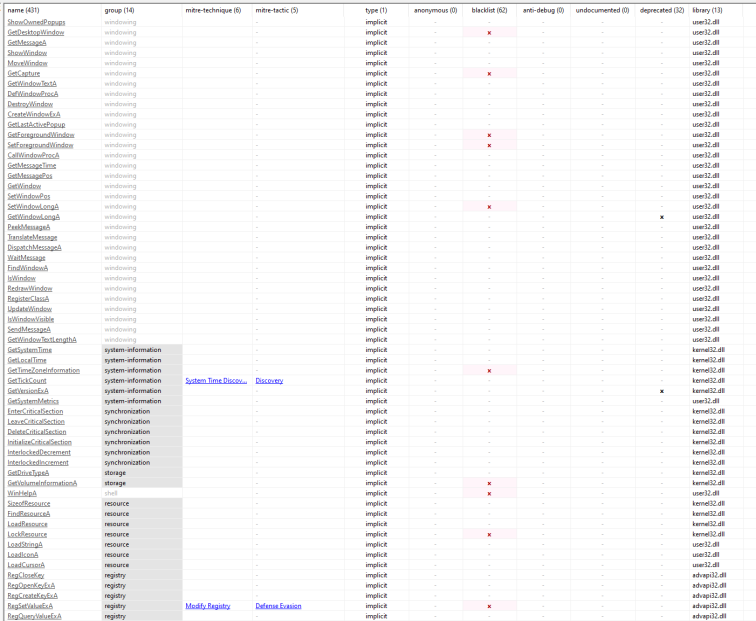Click the blacklist x mark for LockResource
Screen dimensions: 756x621
489,535
